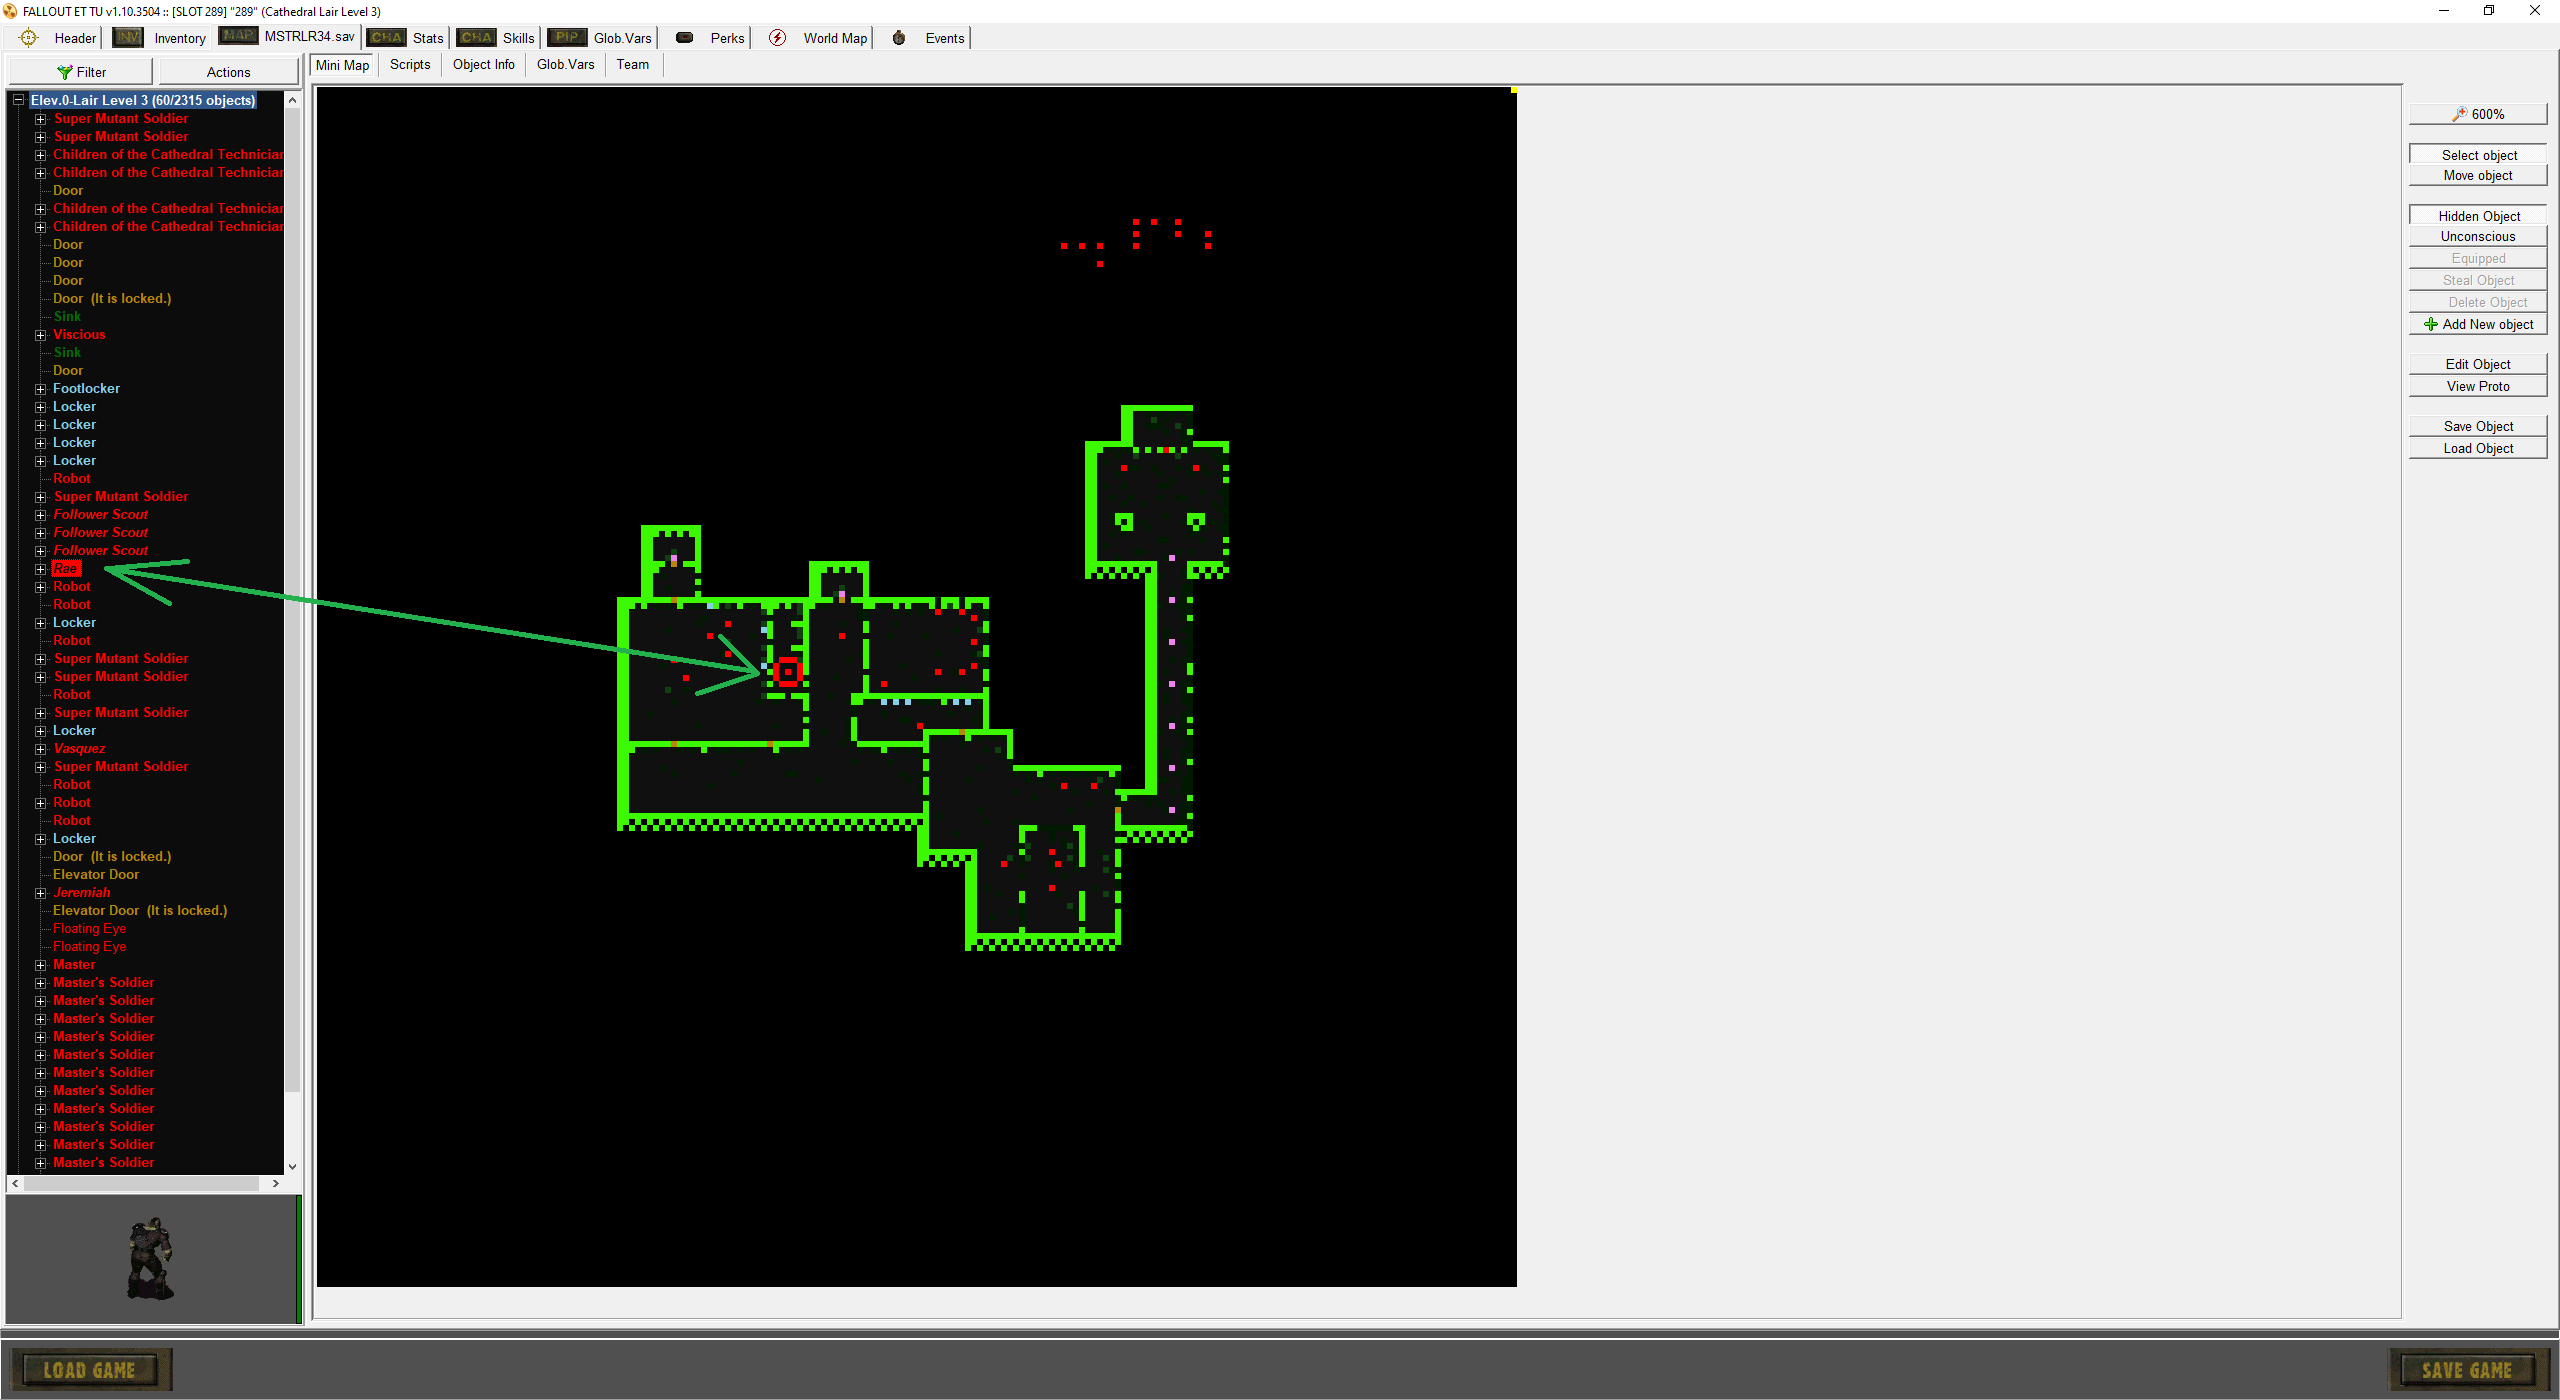
Task: Switch to the second-row Glob.Vars sub-tab
Action: [x=566, y=64]
